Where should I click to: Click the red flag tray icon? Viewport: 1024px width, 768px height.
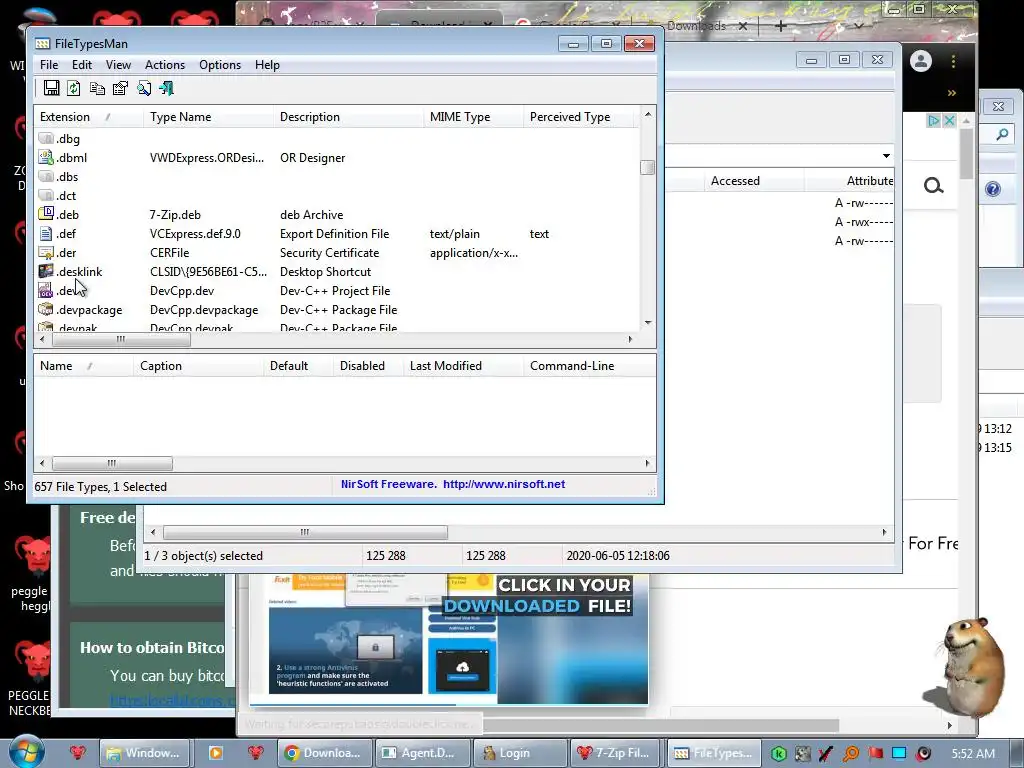(x=876, y=754)
